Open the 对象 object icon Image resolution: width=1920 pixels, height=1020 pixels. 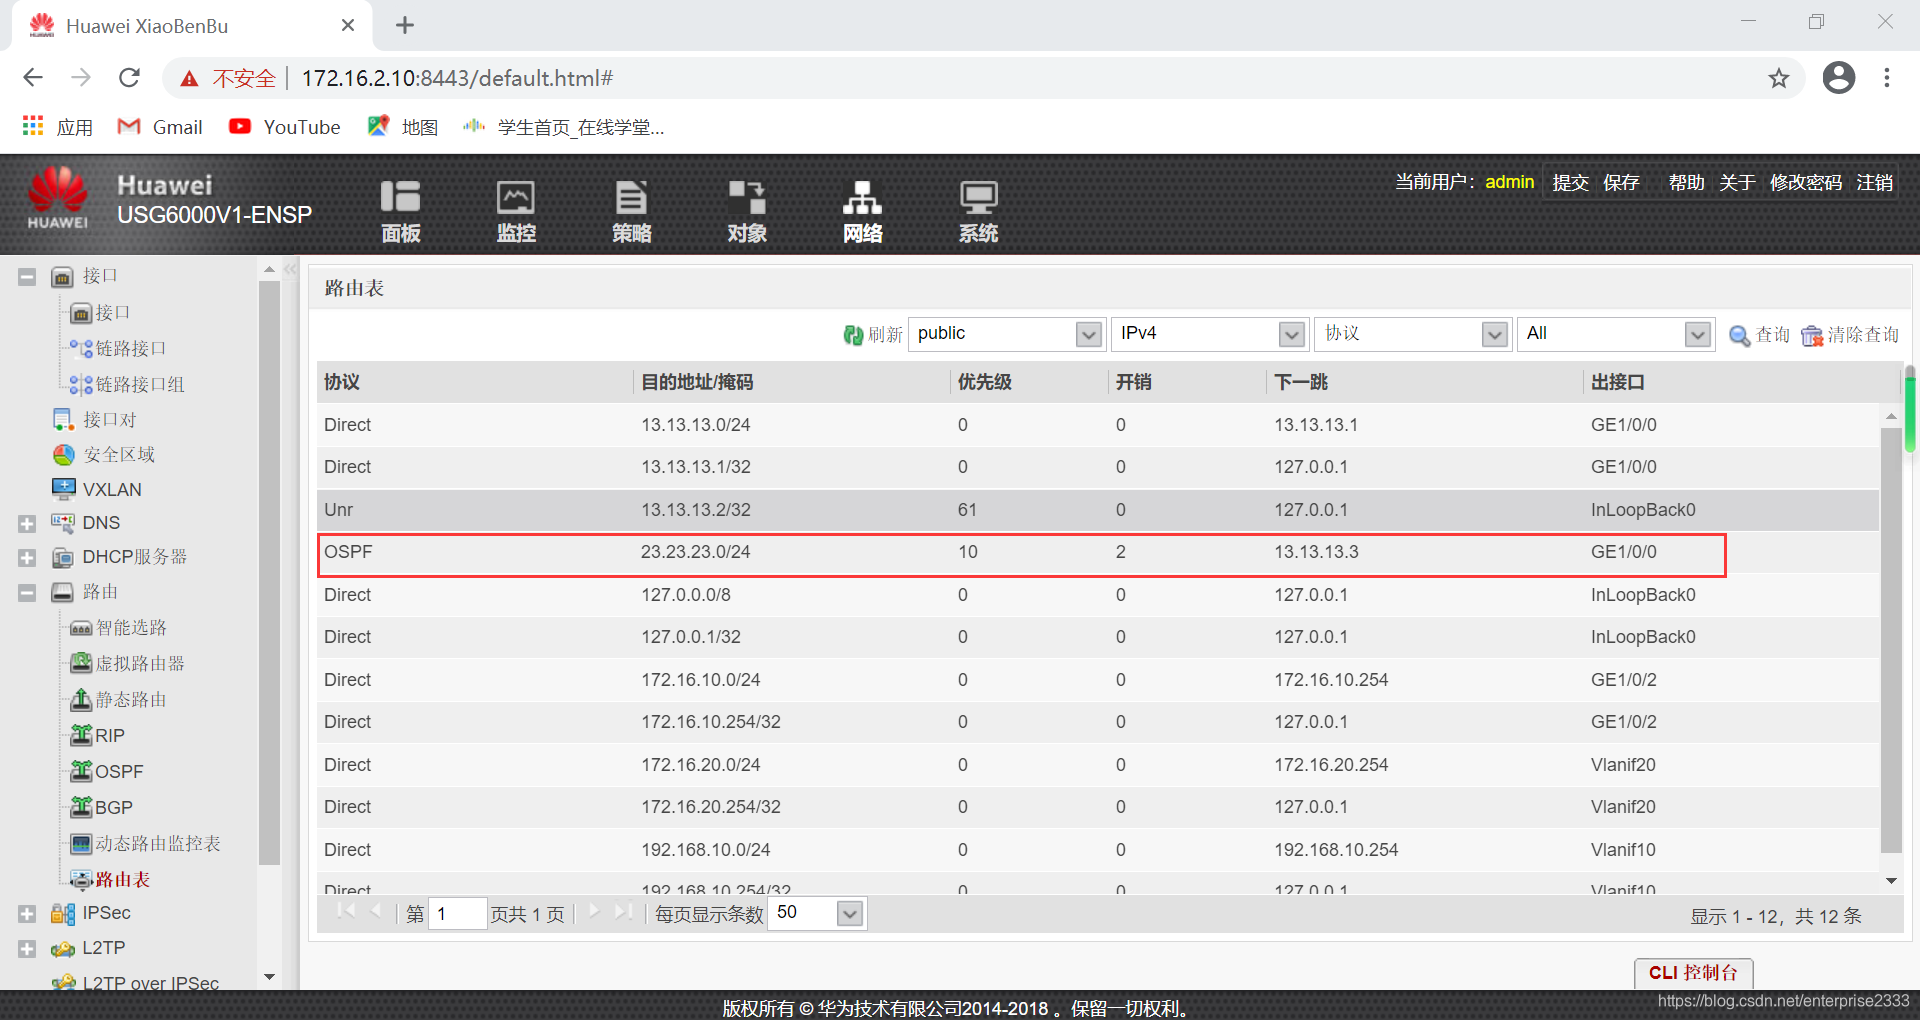coord(747,211)
